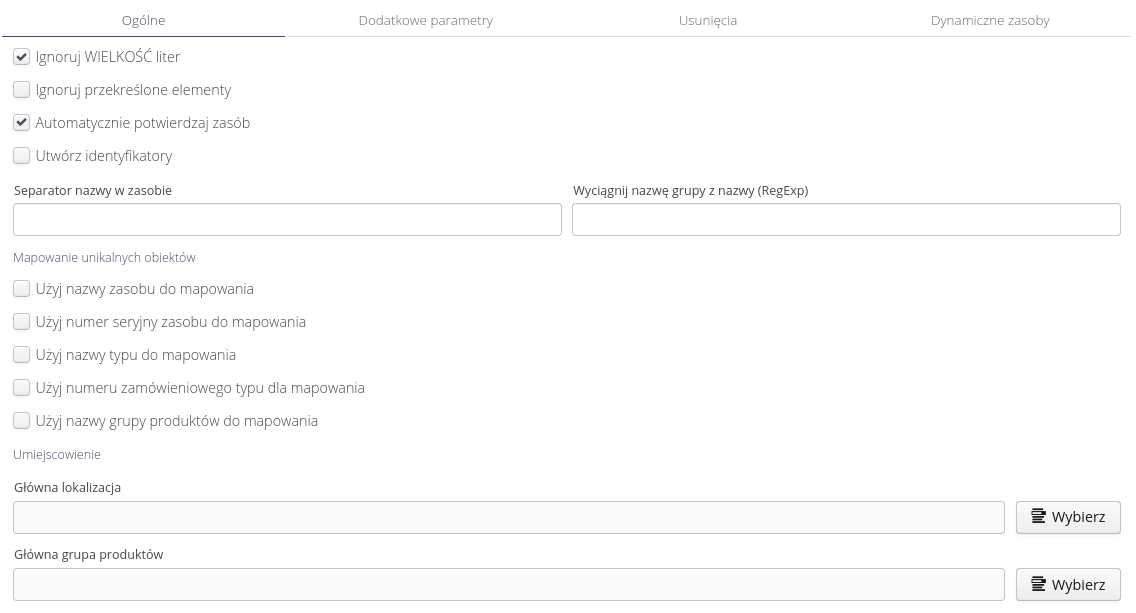Click the Główna lokalizacja text field
The height and width of the screenshot is (613, 1136).
tap(508, 518)
